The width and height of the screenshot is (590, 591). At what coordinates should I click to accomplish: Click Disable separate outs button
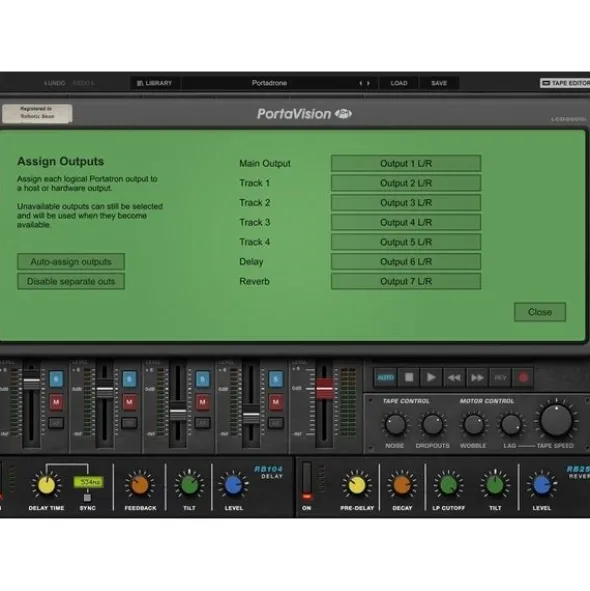(71, 281)
